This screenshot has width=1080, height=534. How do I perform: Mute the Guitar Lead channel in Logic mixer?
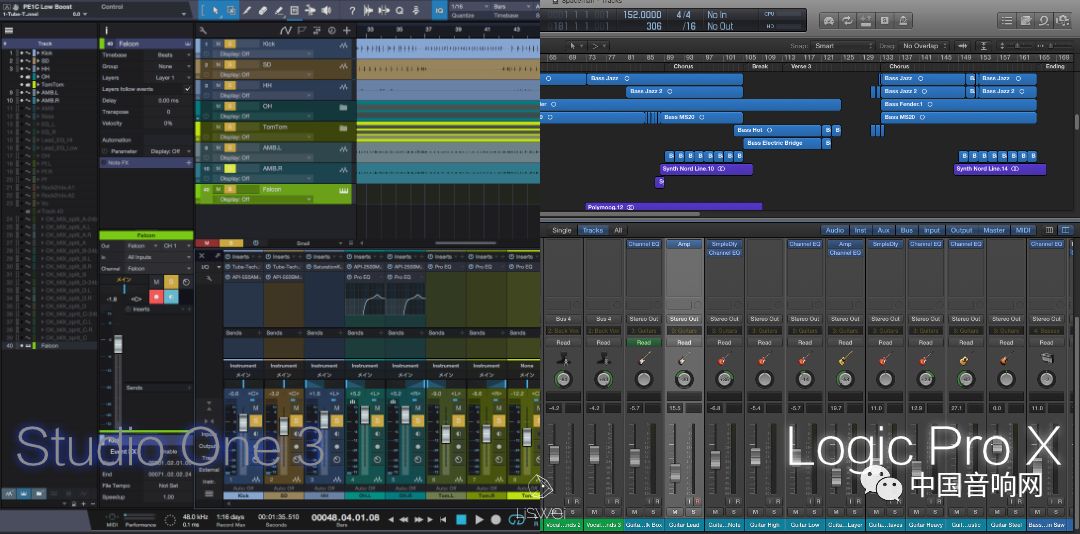676,511
